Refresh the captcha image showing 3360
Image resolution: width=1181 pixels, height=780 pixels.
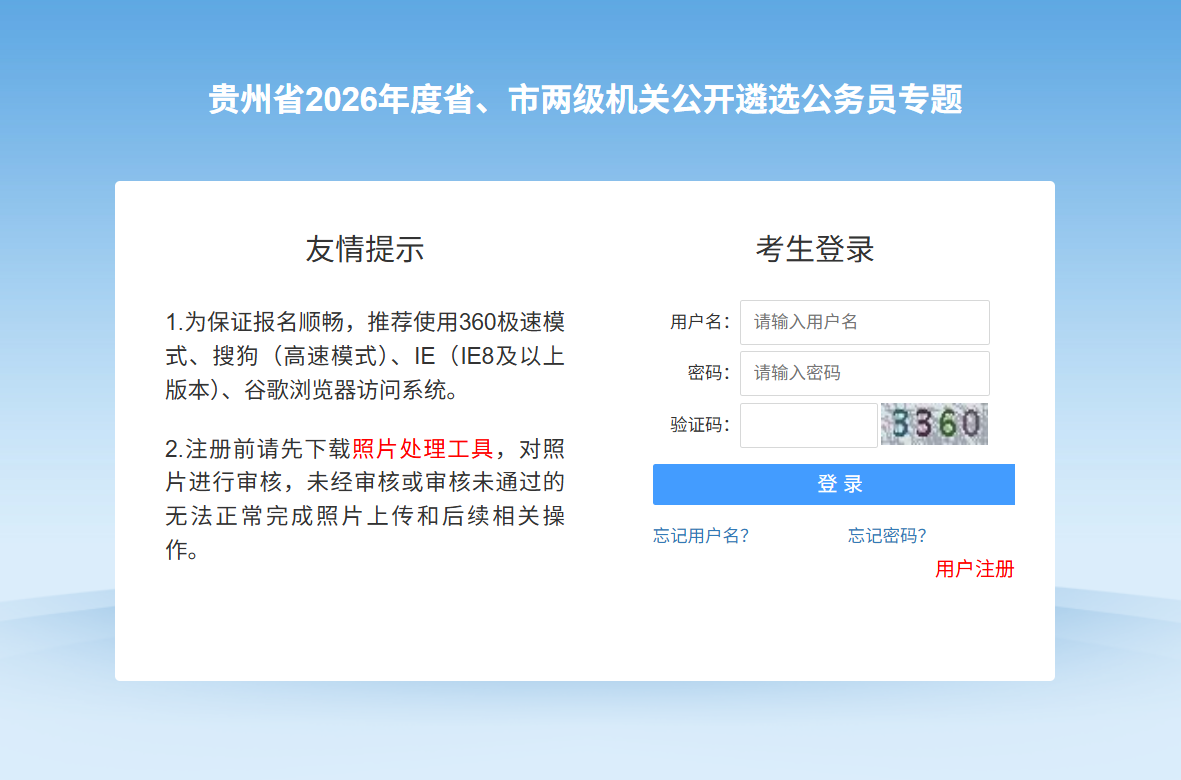(934, 424)
